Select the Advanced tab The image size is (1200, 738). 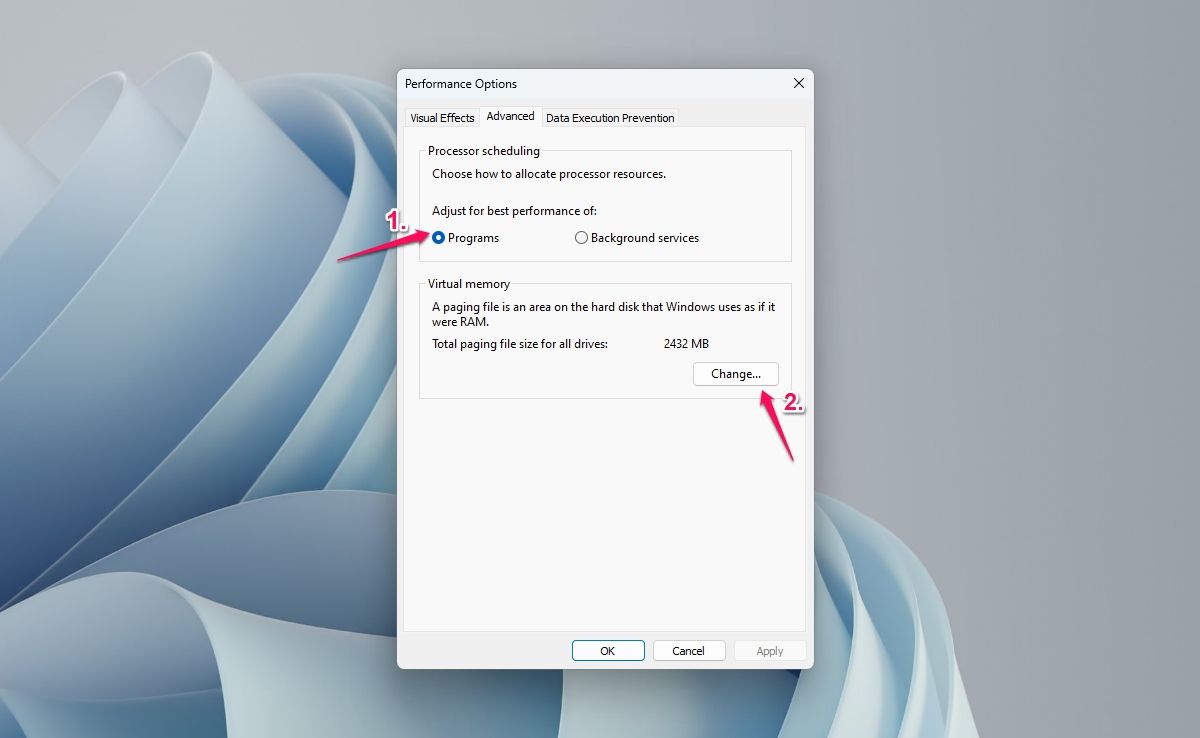coord(510,116)
